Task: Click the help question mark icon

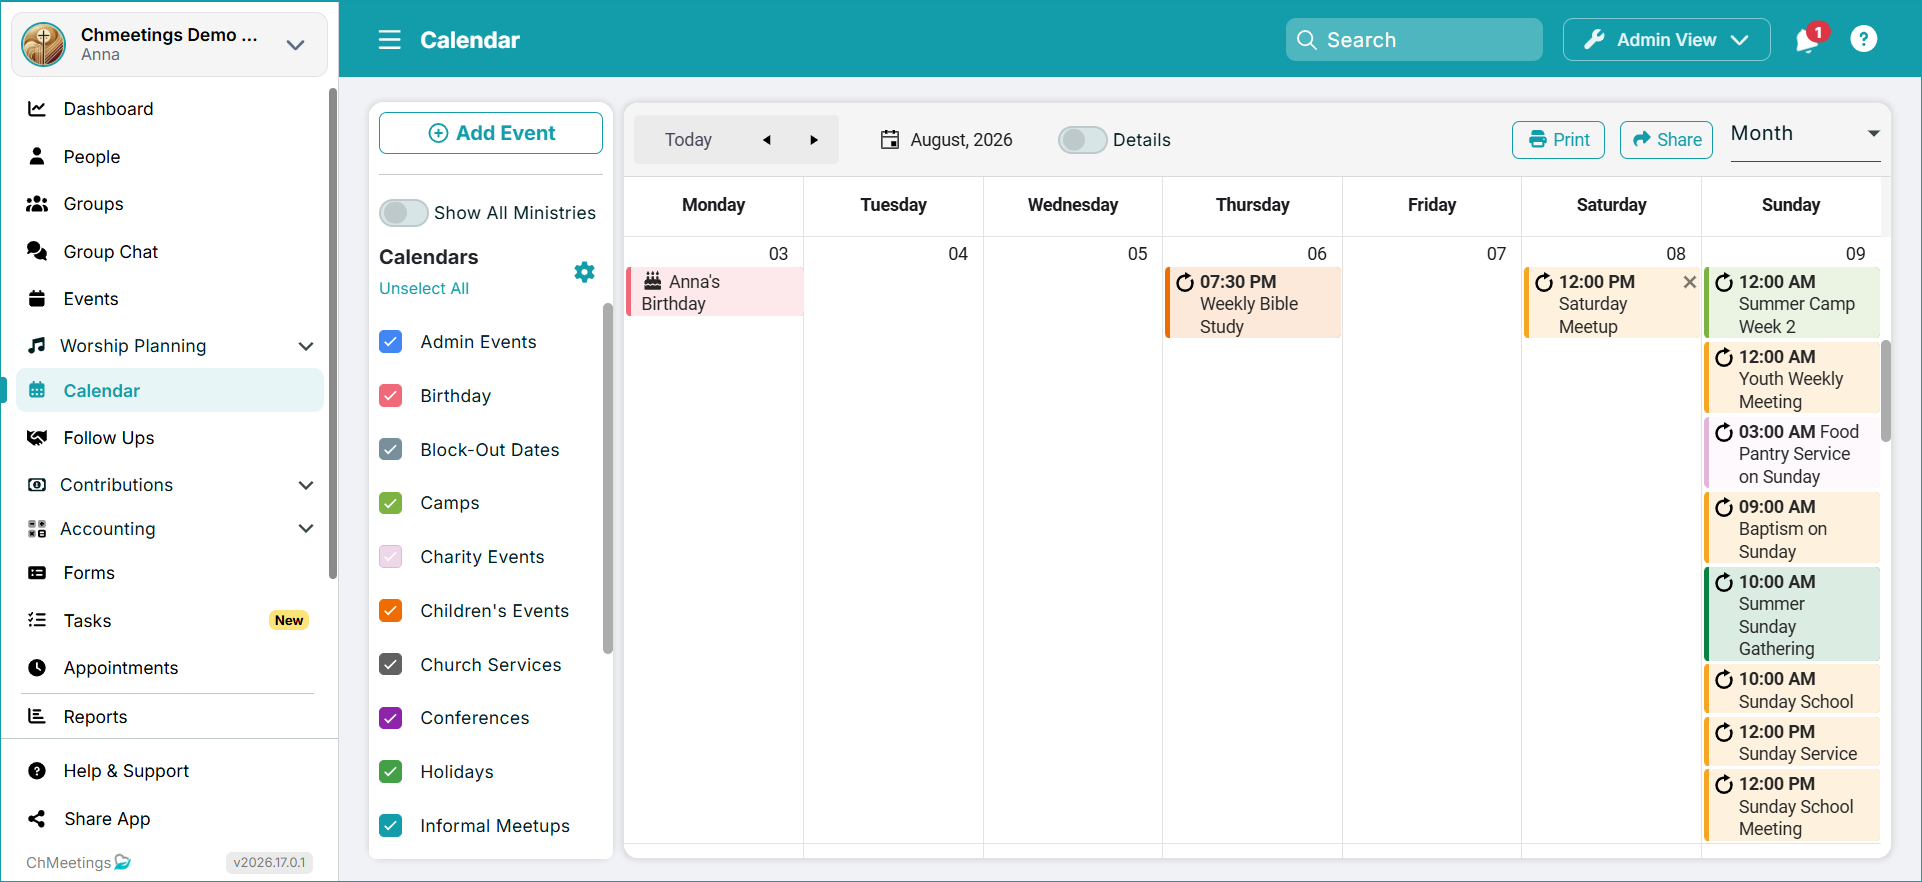Action: tap(1864, 40)
